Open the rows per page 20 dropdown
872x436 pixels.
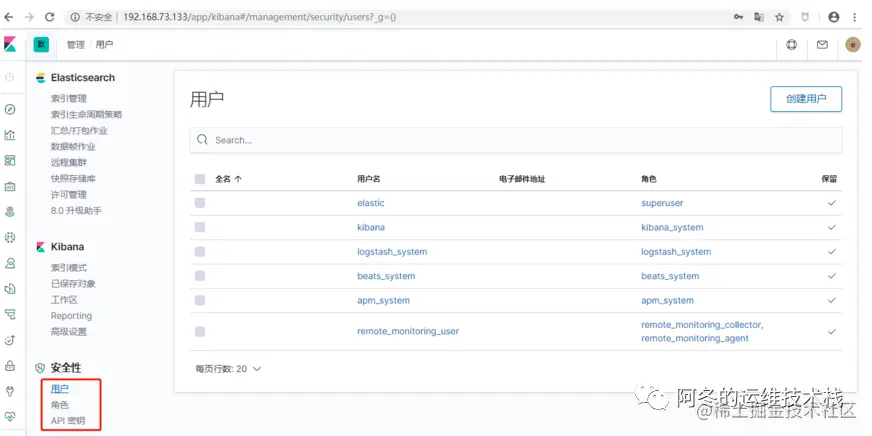(228, 369)
